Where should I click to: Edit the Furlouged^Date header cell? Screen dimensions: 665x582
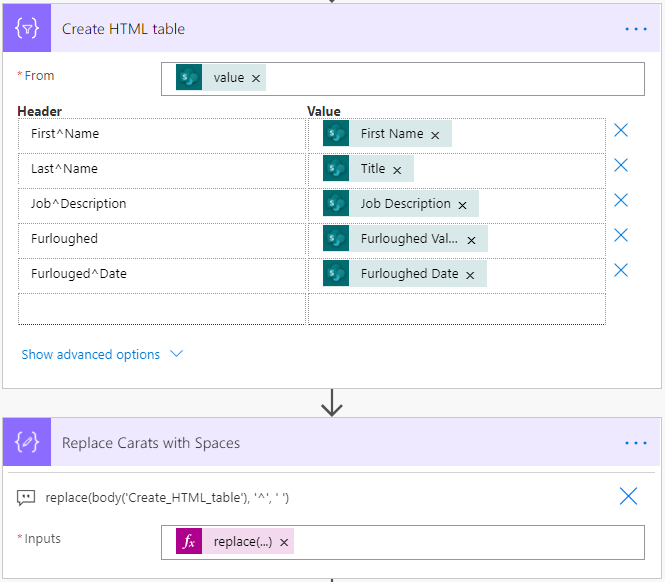pyautogui.click(x=162, y=274)
